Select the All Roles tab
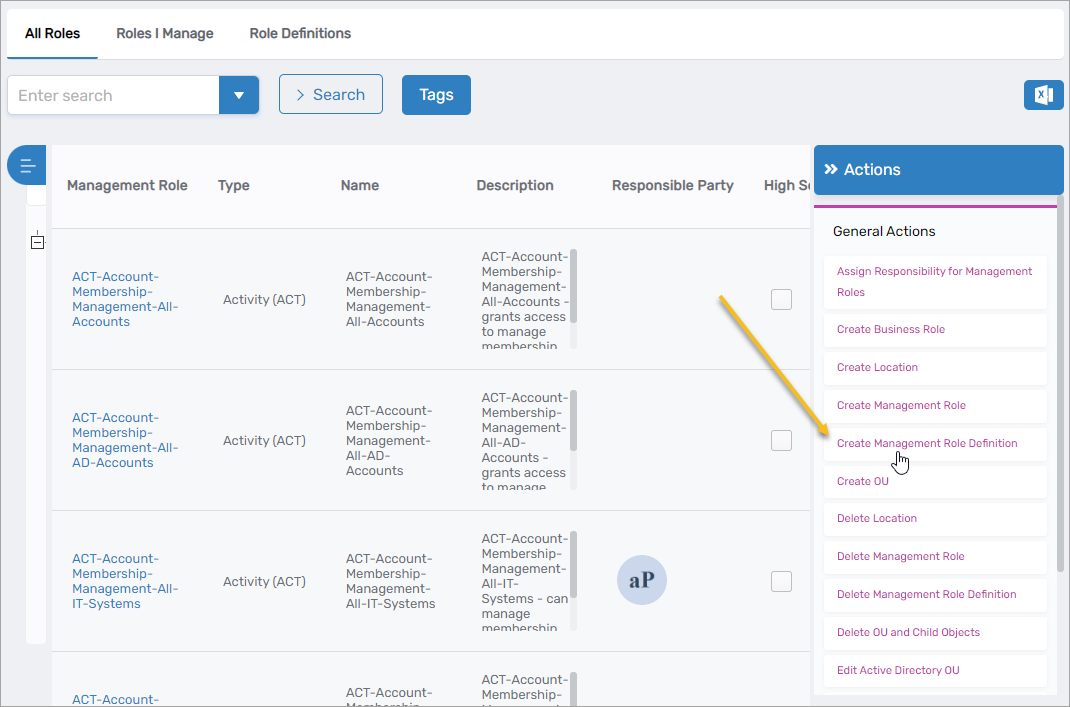The height and width of the screenshot is (707, 1070). pos(52,33)
